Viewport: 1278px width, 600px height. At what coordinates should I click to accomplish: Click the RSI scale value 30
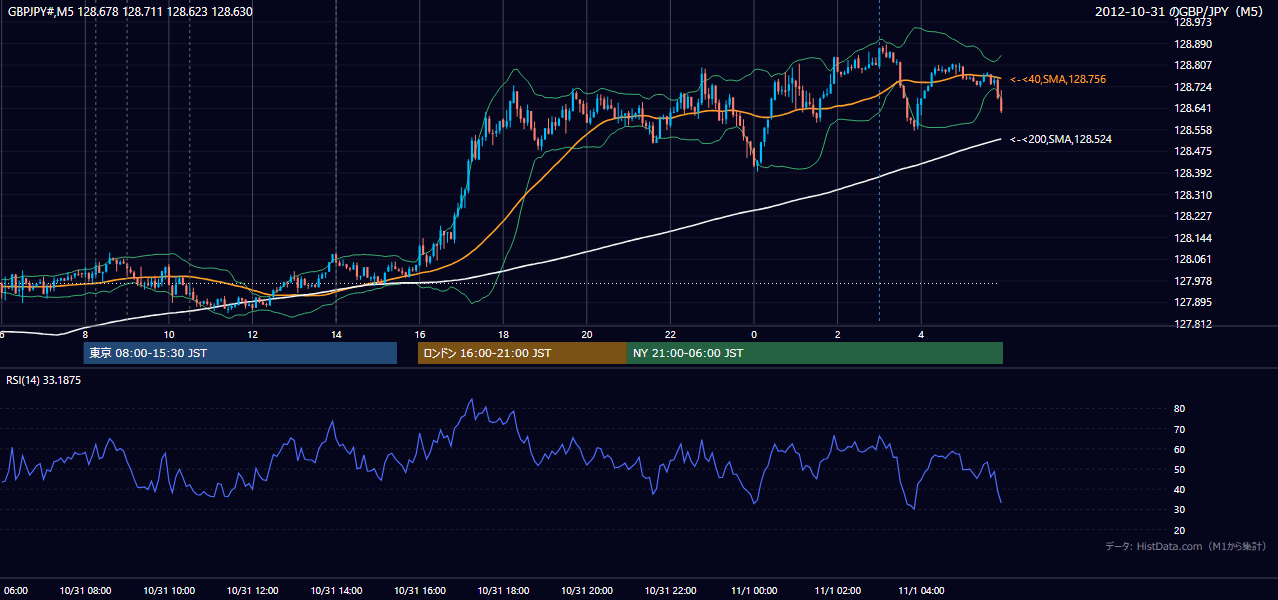[1180, 510]
